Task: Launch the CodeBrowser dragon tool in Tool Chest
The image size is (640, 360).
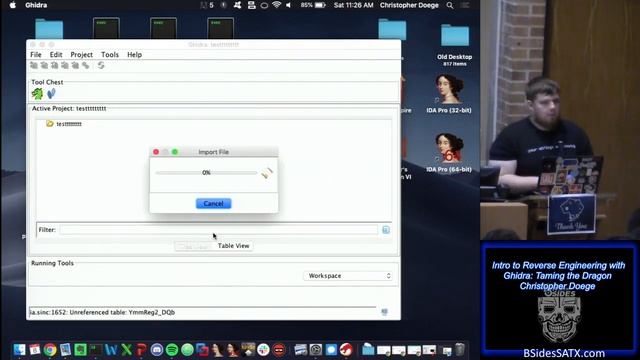Action: click(37, 94)
